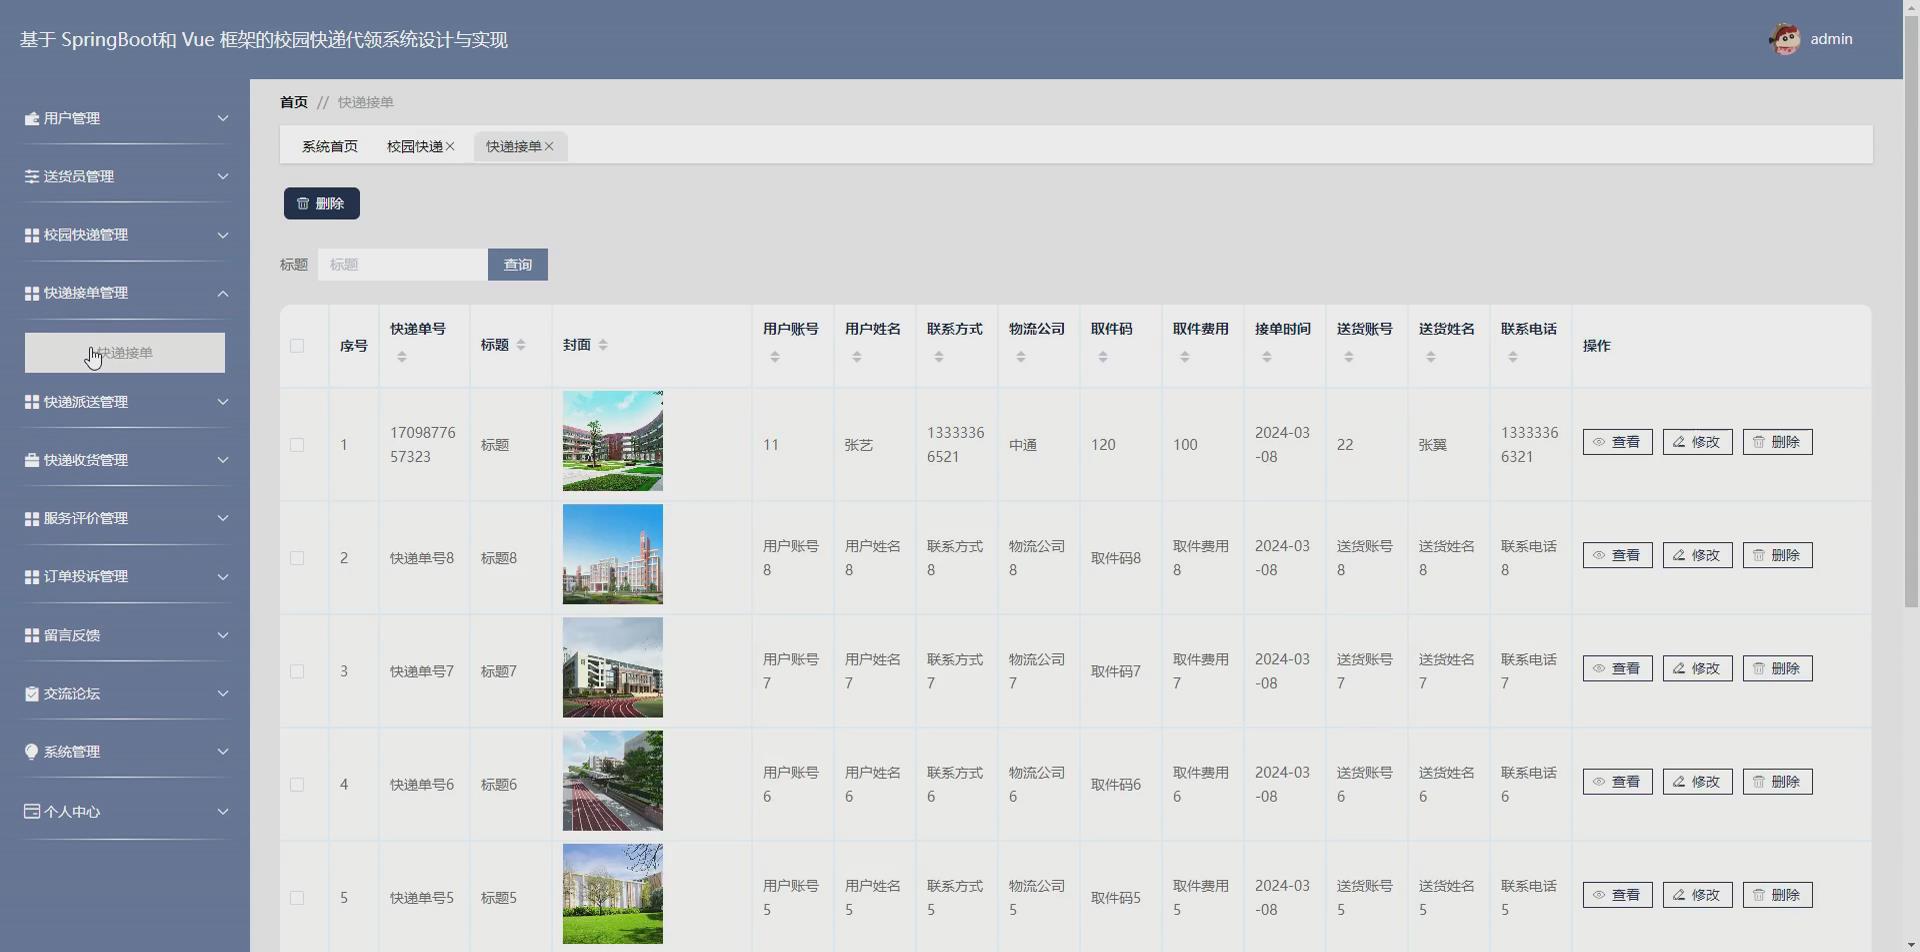The width and height of the screenshot is (1920, 952).
Task: Click 修改 for the 快递单号6 row
Action: coord(1698,781)
